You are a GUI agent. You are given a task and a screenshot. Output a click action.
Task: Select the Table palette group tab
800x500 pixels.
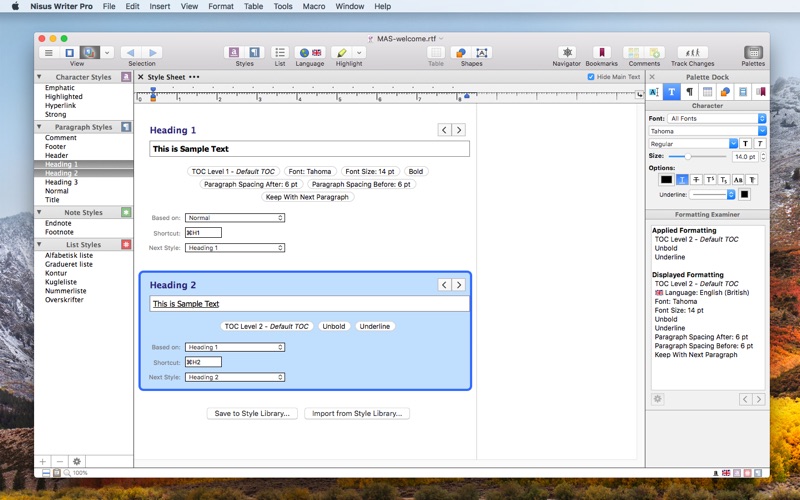(x=707, y=92)
